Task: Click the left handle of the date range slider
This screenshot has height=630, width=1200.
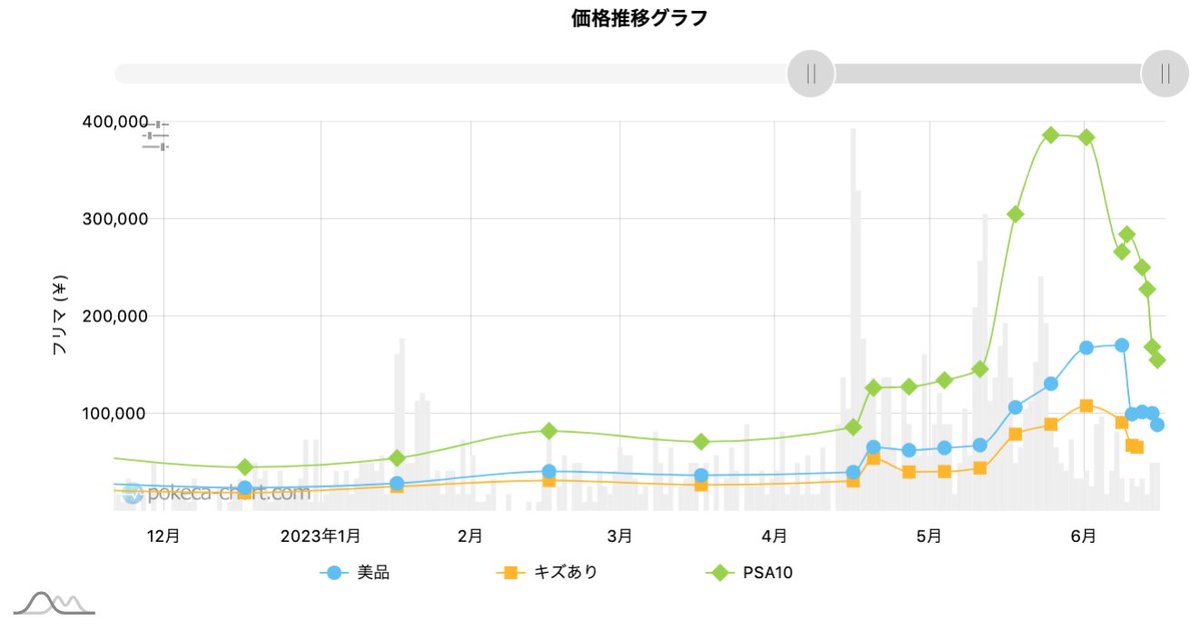Action: [811, 72]
